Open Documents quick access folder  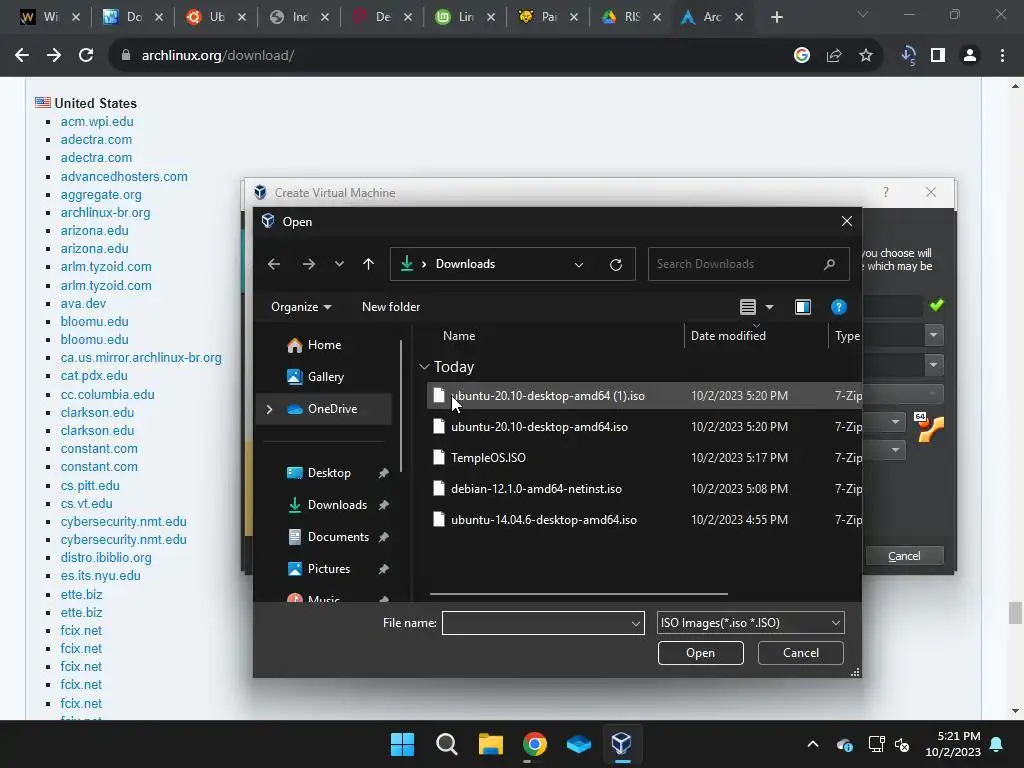pos(338,537)
